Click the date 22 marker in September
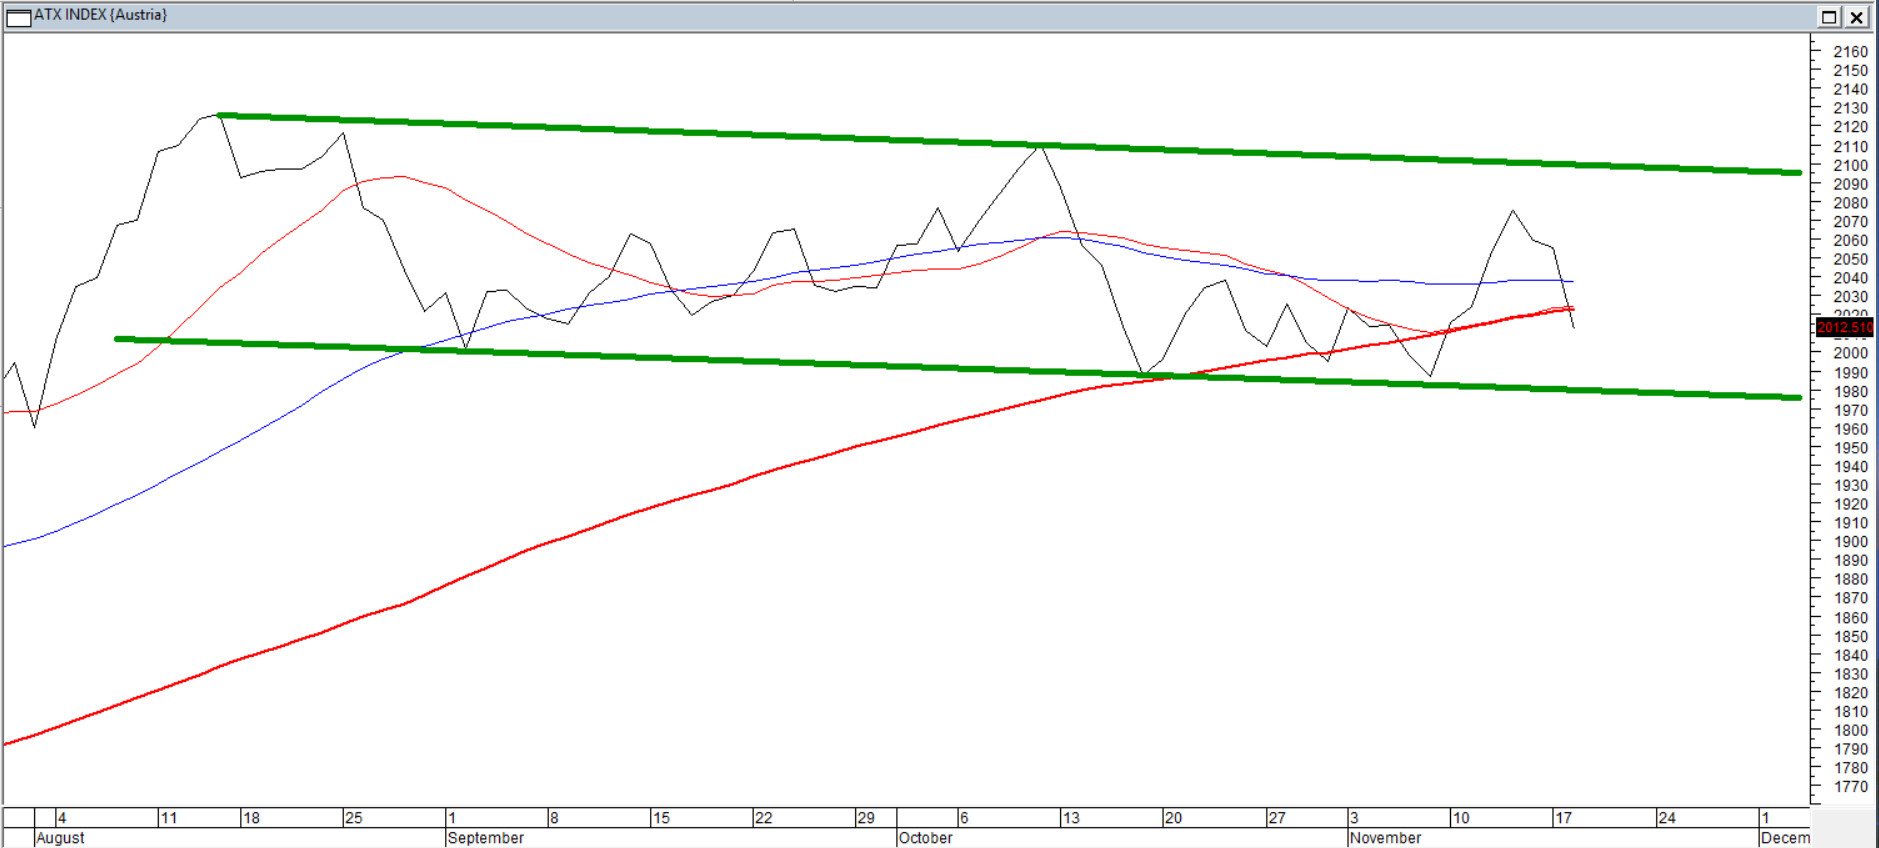1879x848 pixels. (x=763, y=818)
